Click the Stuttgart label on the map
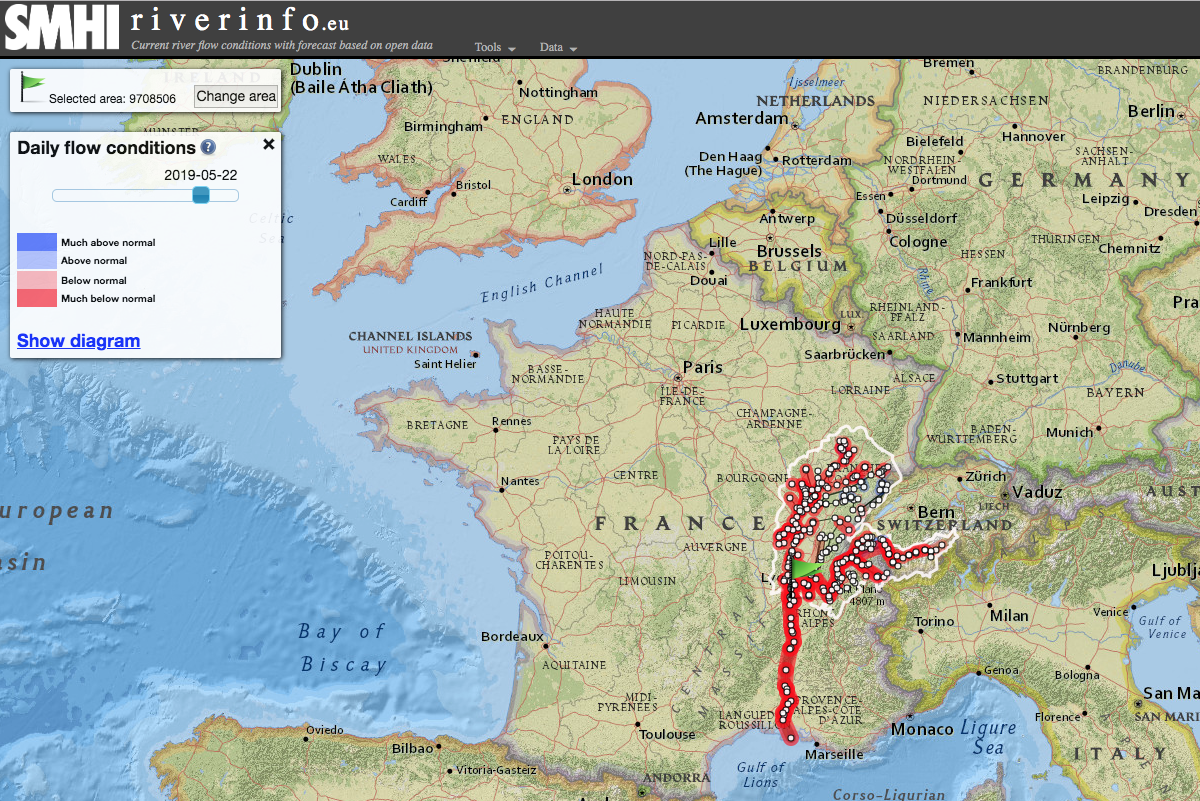 [x=1027, y=379]
